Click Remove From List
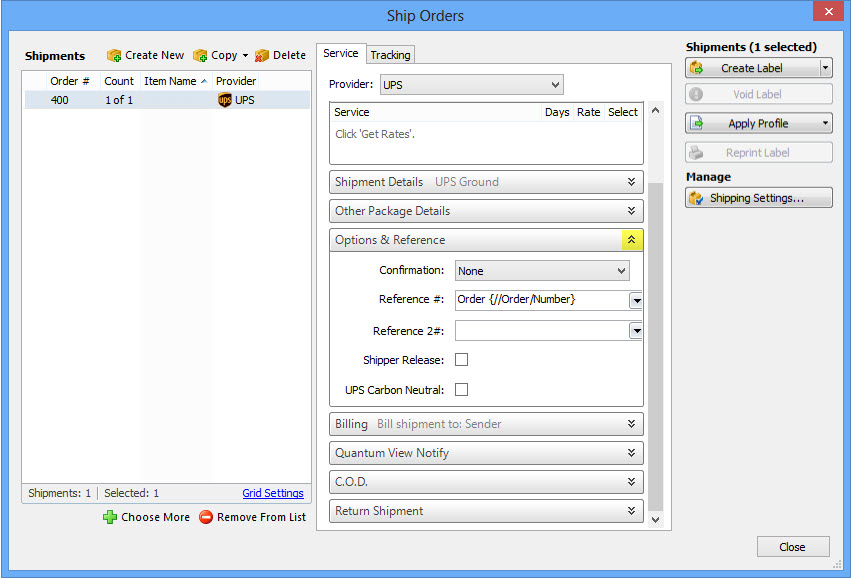Screen dimensions: 851x578 (x=252, y=517)
